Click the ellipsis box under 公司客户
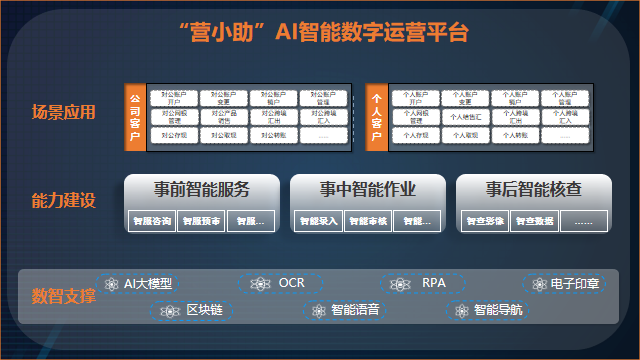Viewport: 640px width, 360px height. pos(323,136)
